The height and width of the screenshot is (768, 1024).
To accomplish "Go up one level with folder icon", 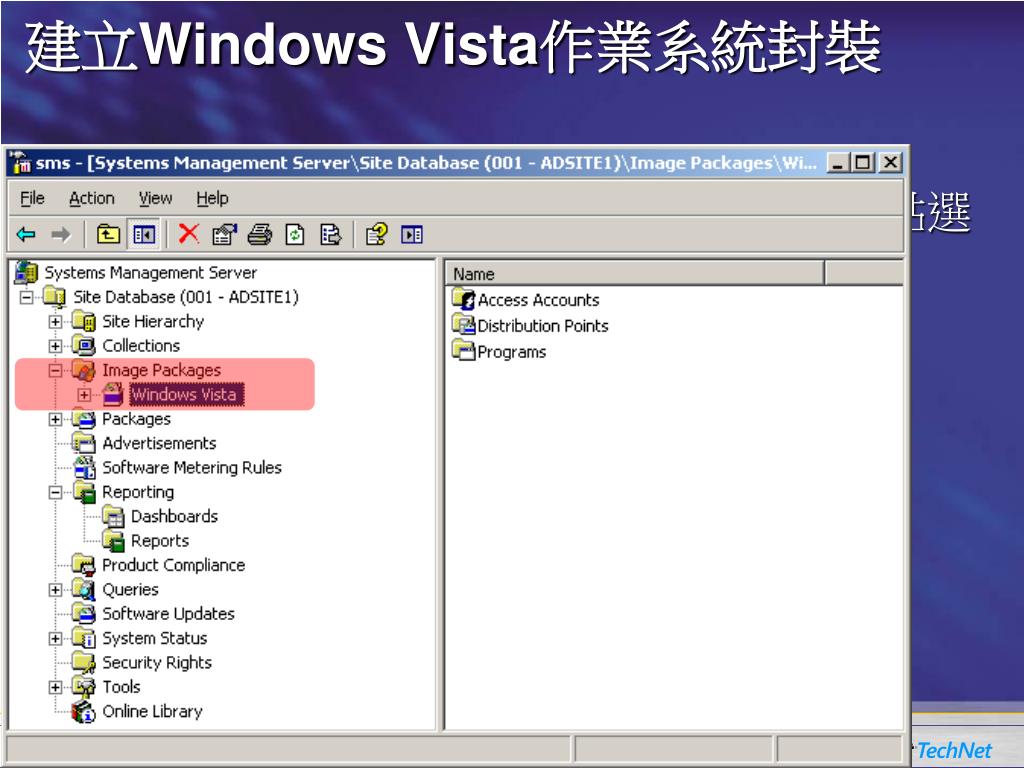I will tap(108, 234).
